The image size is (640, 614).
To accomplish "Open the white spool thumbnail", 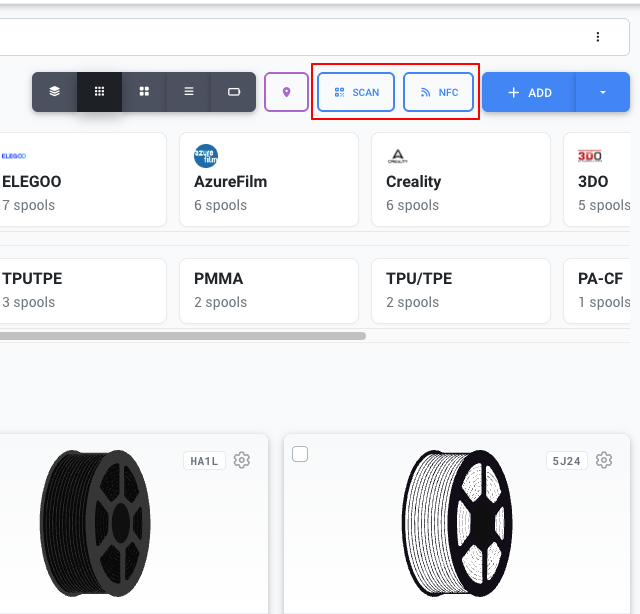I will point(457,523).
